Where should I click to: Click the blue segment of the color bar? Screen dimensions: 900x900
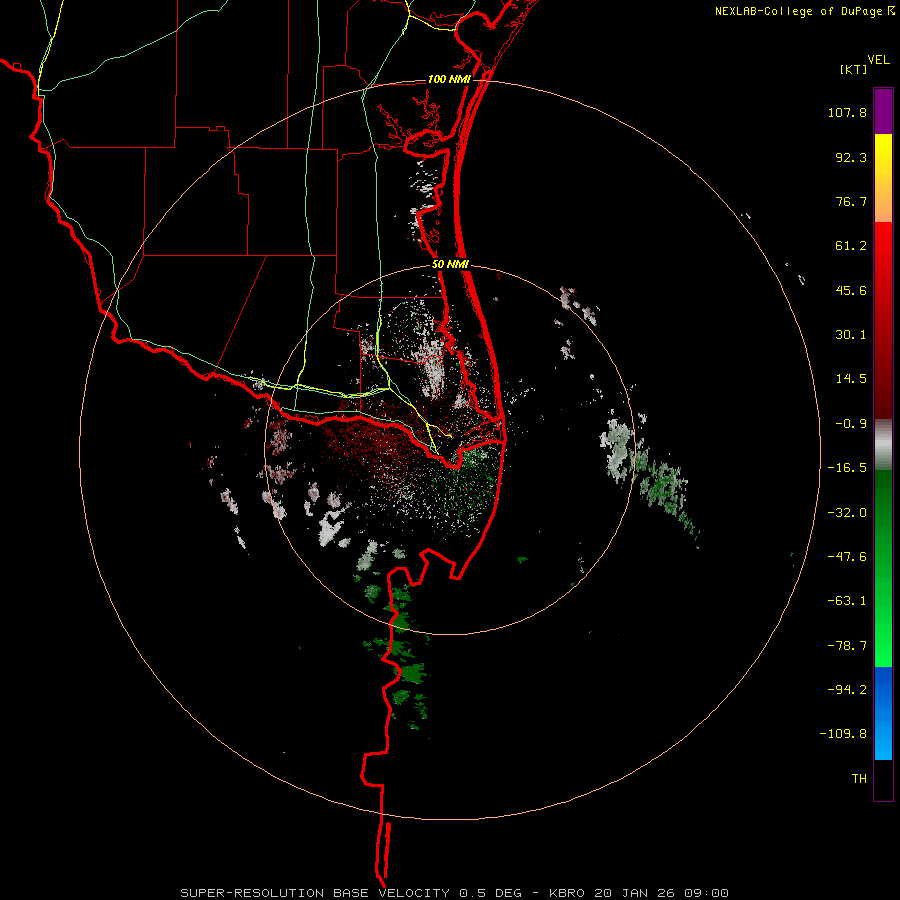pos(883,713)
